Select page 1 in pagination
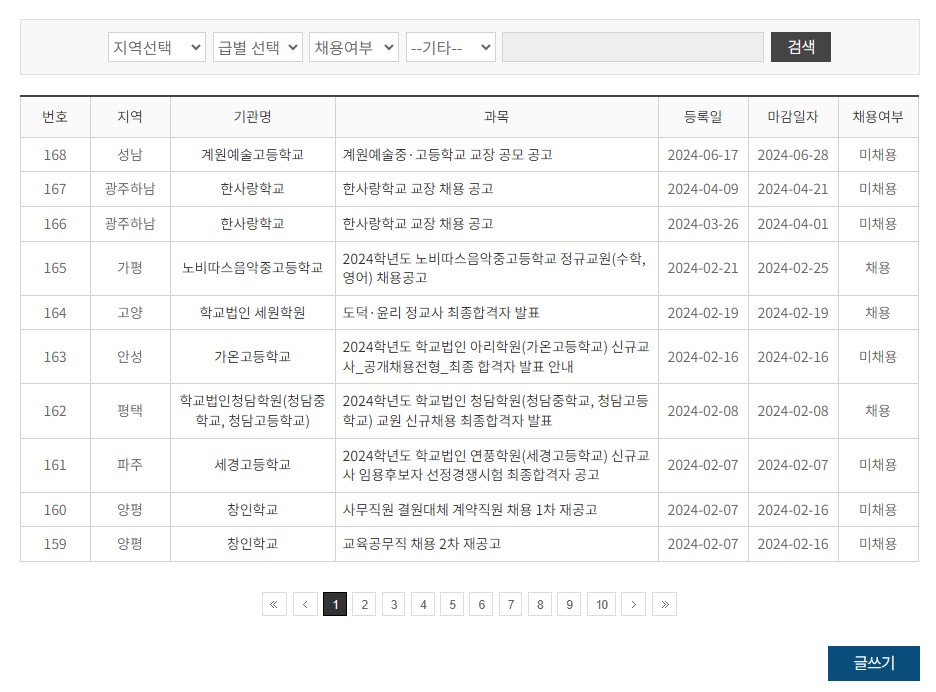The width and height of the screenshot is (936, 692). click(335, 604)
